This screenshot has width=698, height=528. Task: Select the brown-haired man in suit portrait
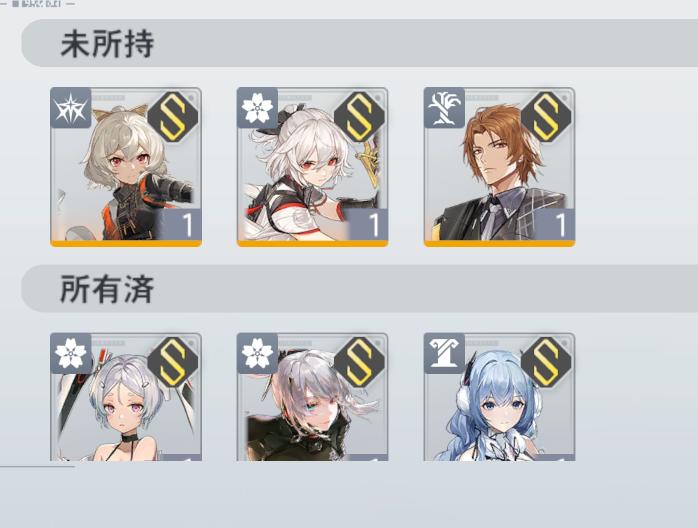499,167
